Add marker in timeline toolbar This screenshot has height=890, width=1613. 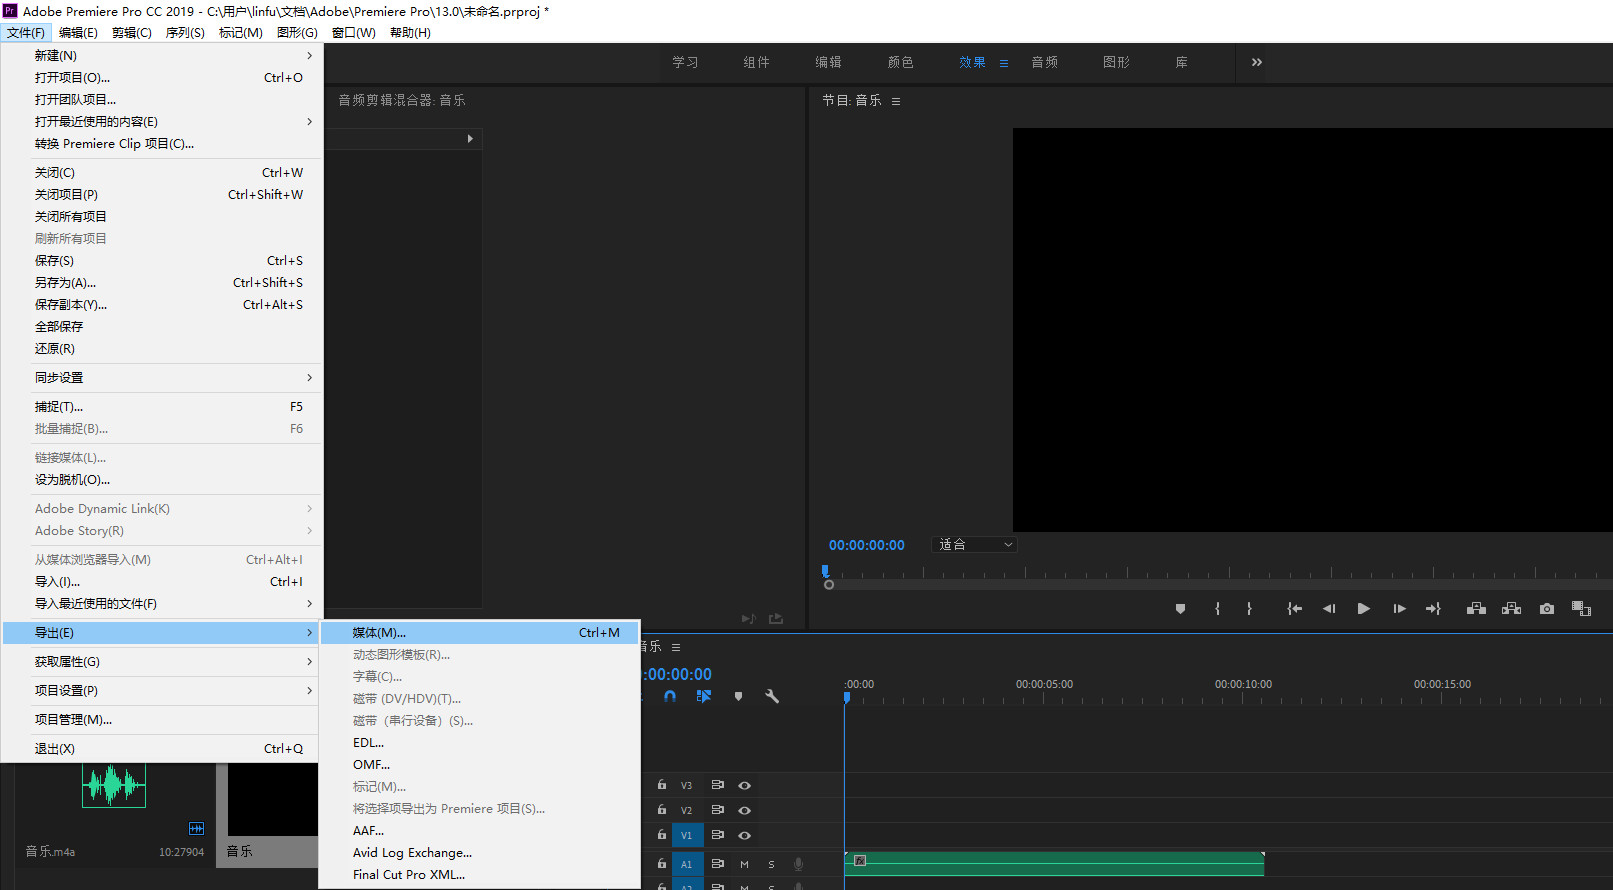click(738, 696)
